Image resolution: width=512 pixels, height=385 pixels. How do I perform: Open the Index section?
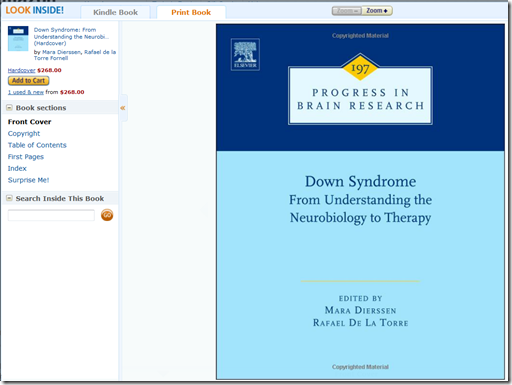(x=17, y=168)
